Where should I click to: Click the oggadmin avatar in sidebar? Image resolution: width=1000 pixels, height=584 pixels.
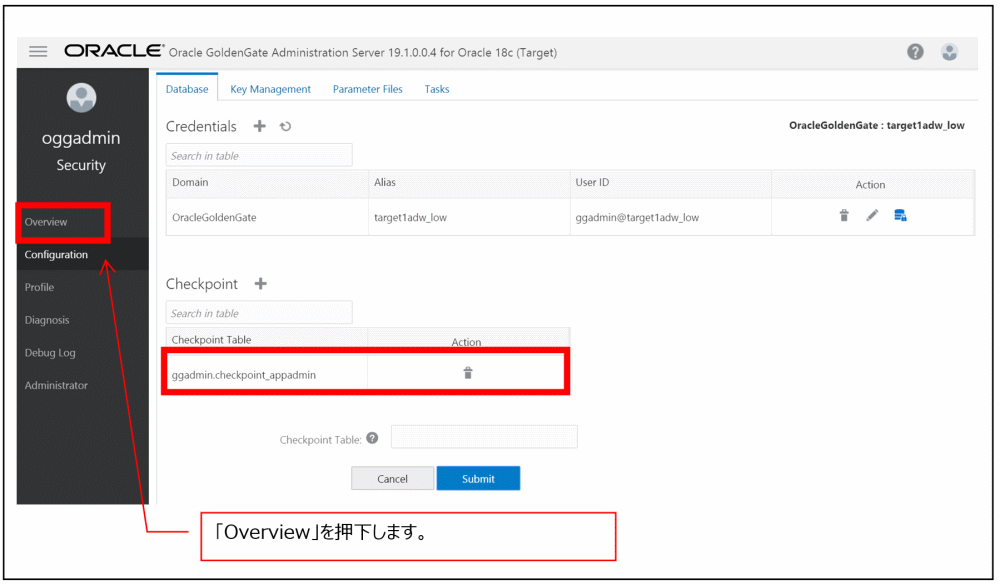(x=81, y=98)
